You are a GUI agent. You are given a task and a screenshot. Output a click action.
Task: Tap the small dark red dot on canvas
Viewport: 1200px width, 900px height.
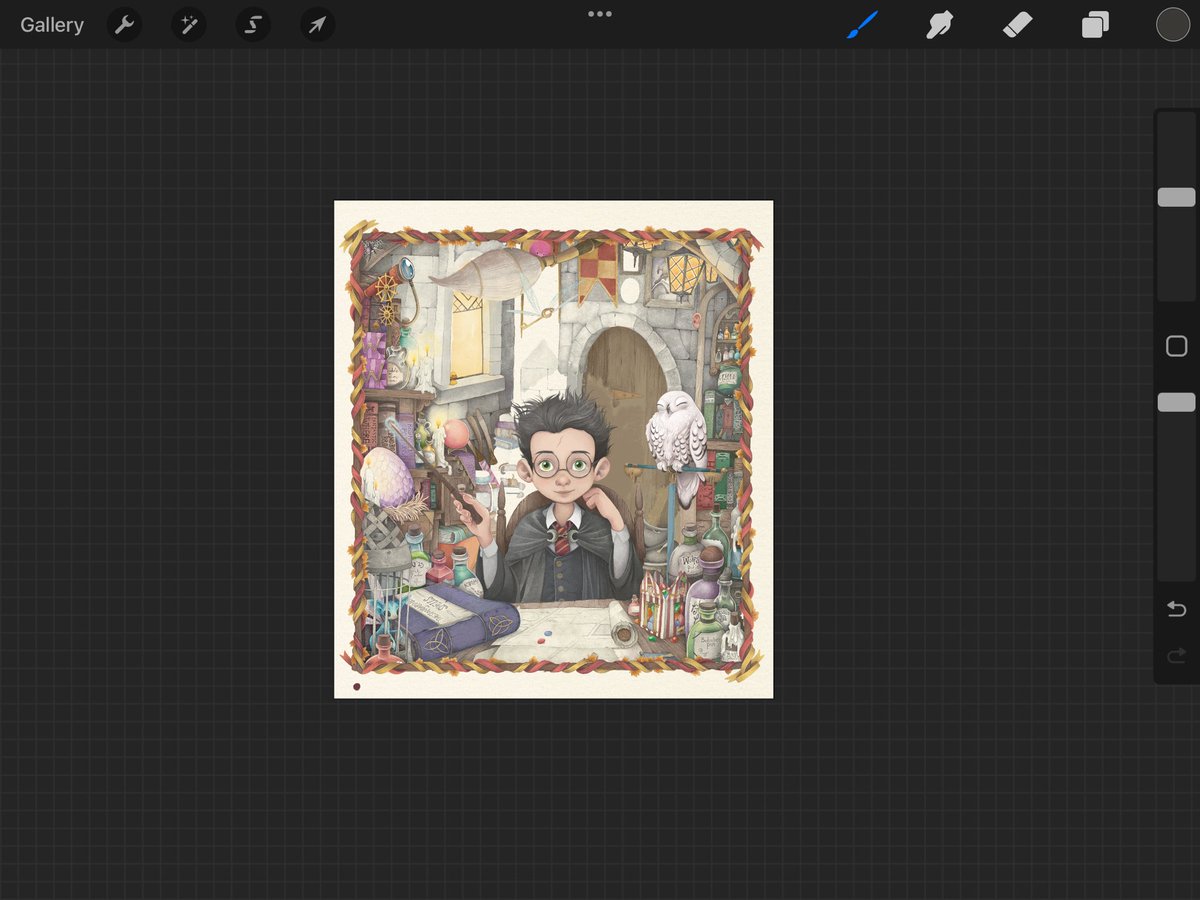click(357, 687)
